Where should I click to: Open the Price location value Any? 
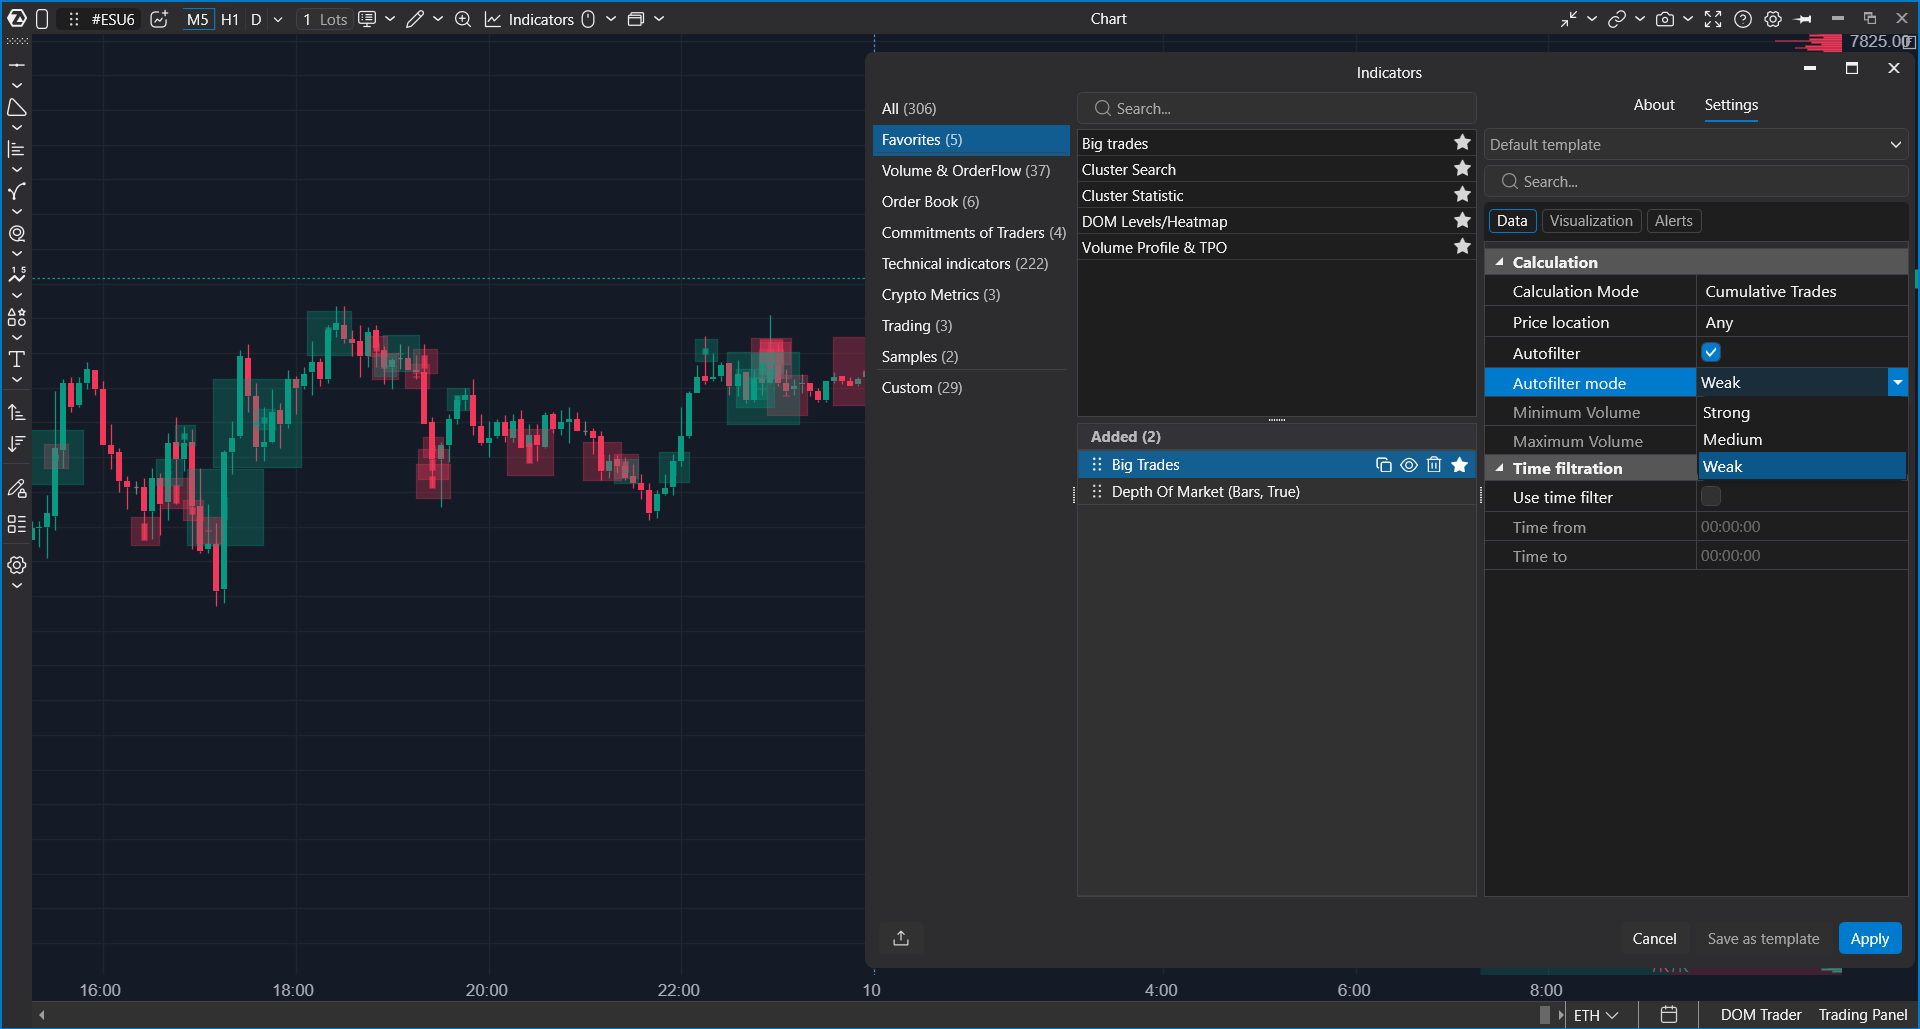[x=1802, y=323]
